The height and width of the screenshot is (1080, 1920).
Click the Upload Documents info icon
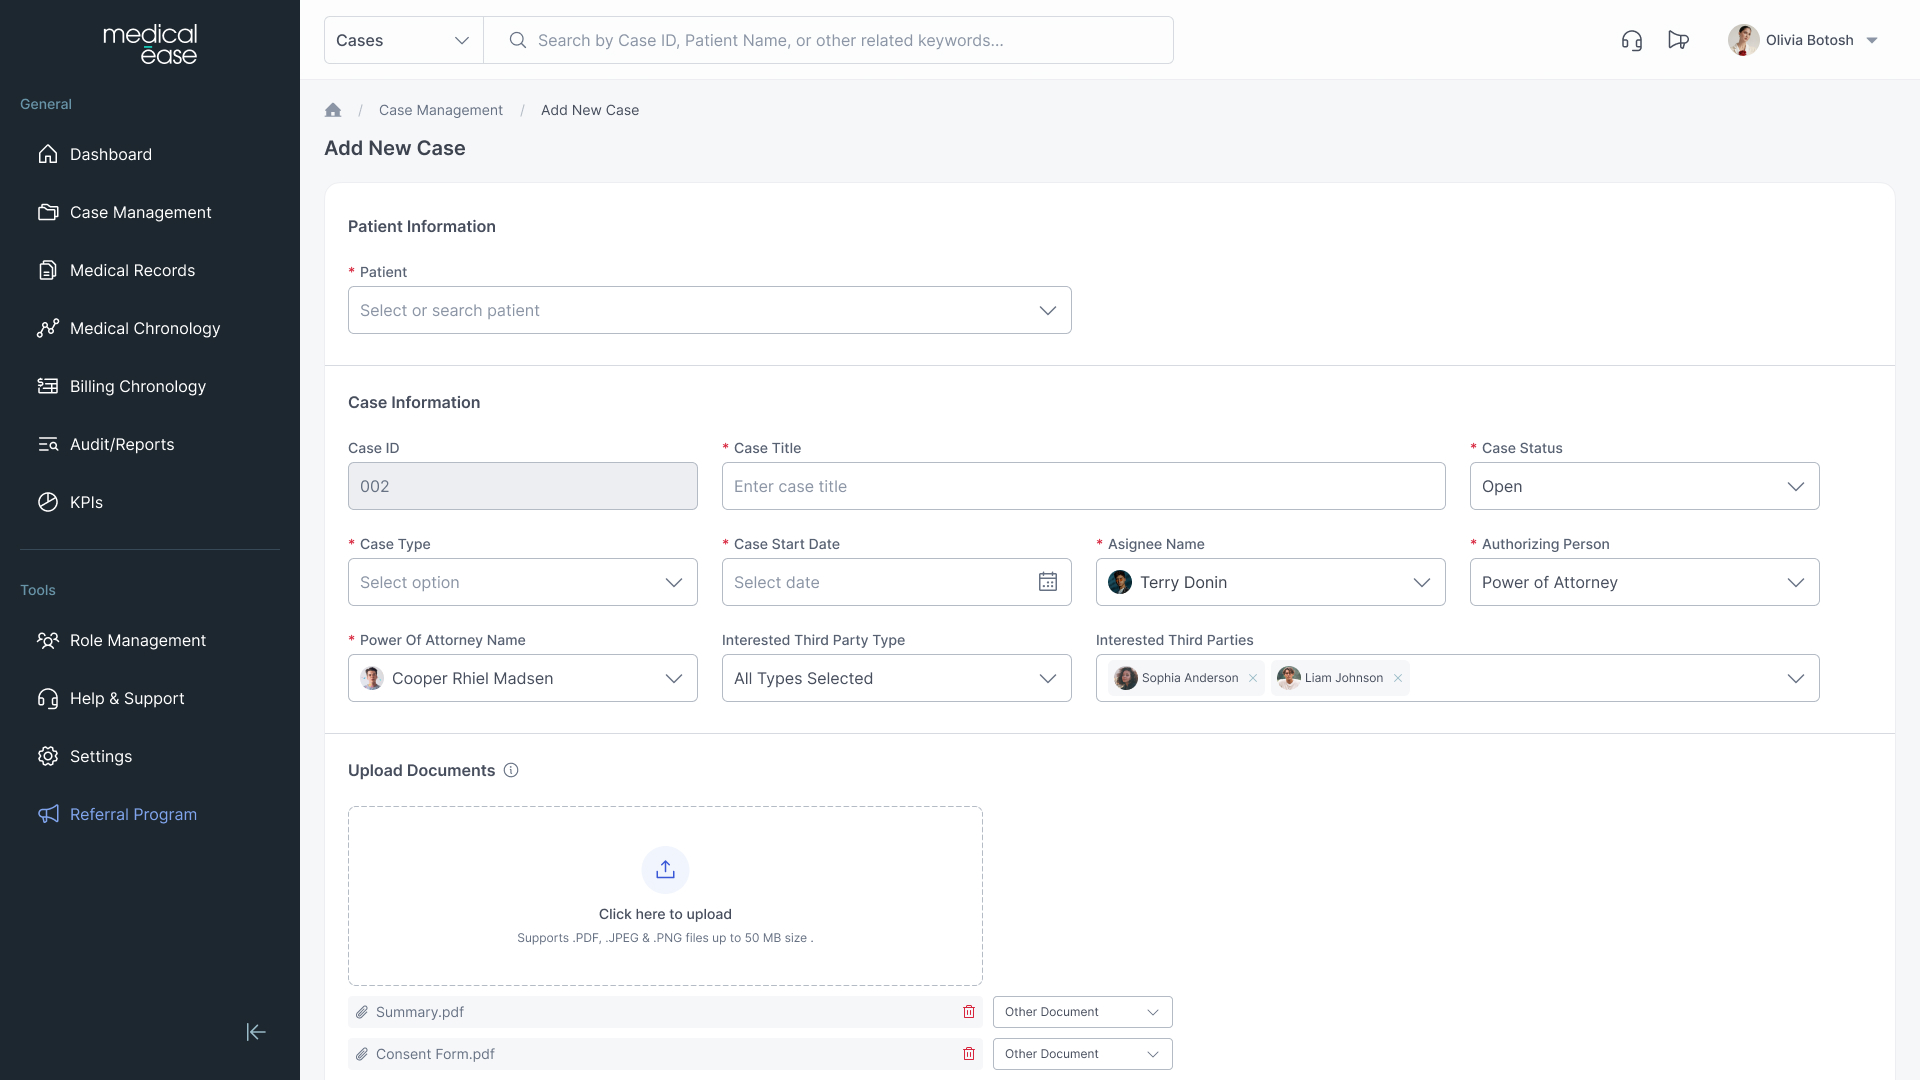(x=511, y=770)
